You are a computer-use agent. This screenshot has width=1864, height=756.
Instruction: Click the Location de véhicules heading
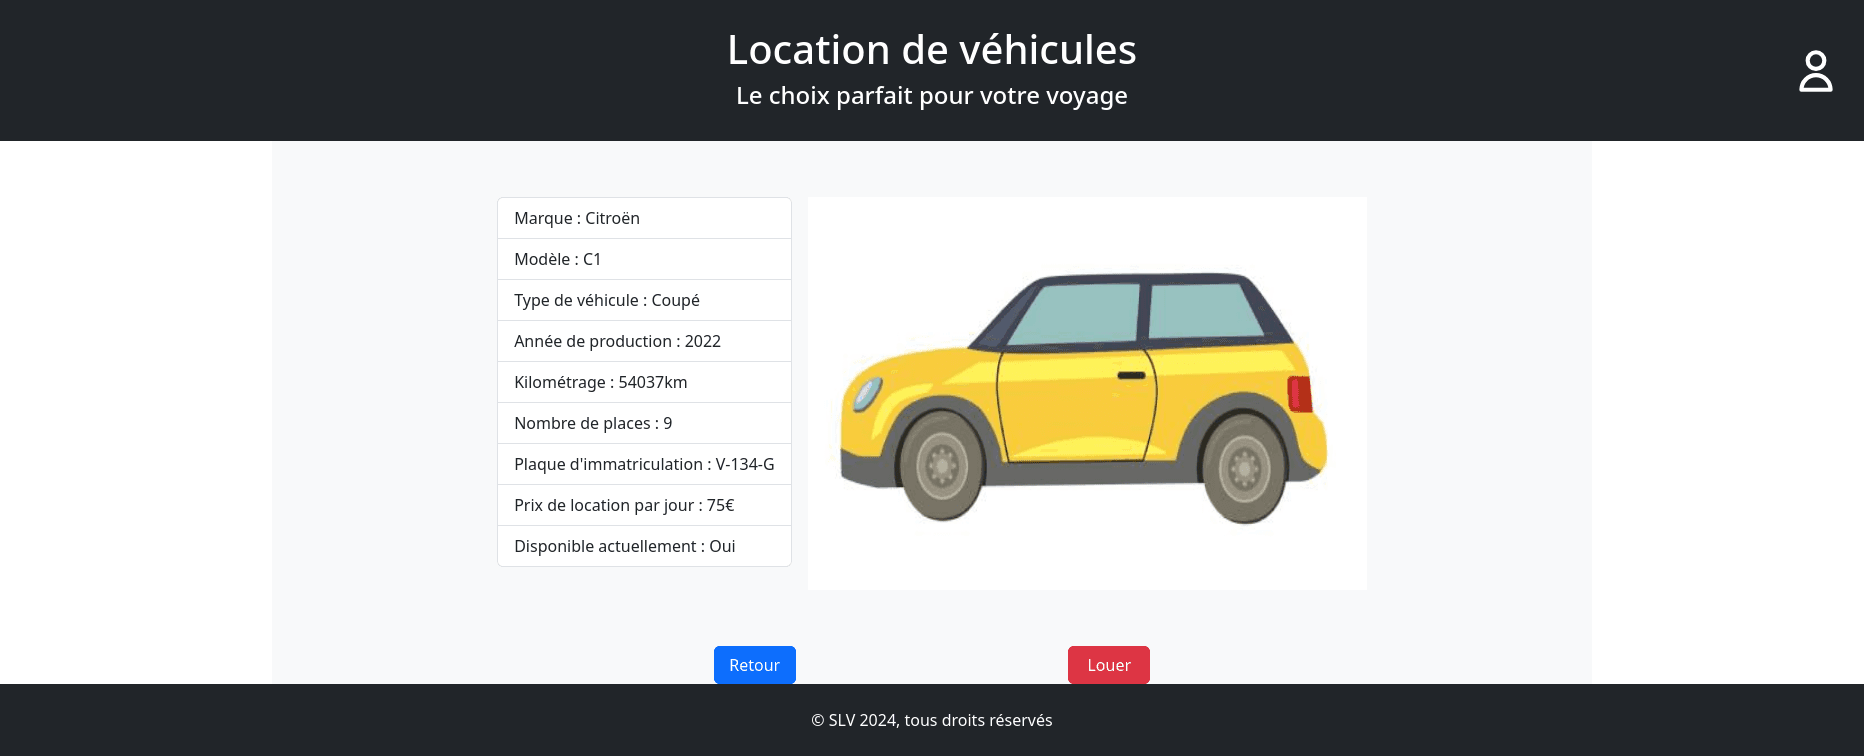pyautogui.click(x=931, y=50)
